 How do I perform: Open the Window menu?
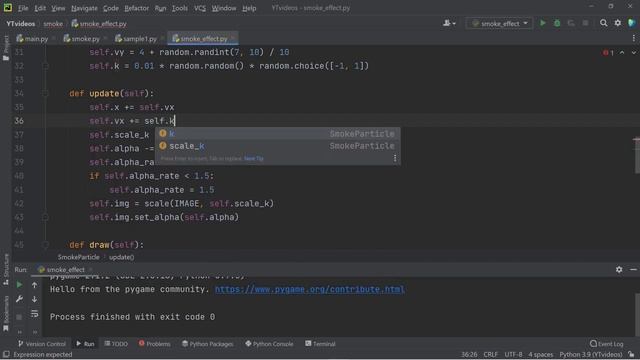point(224,8)
